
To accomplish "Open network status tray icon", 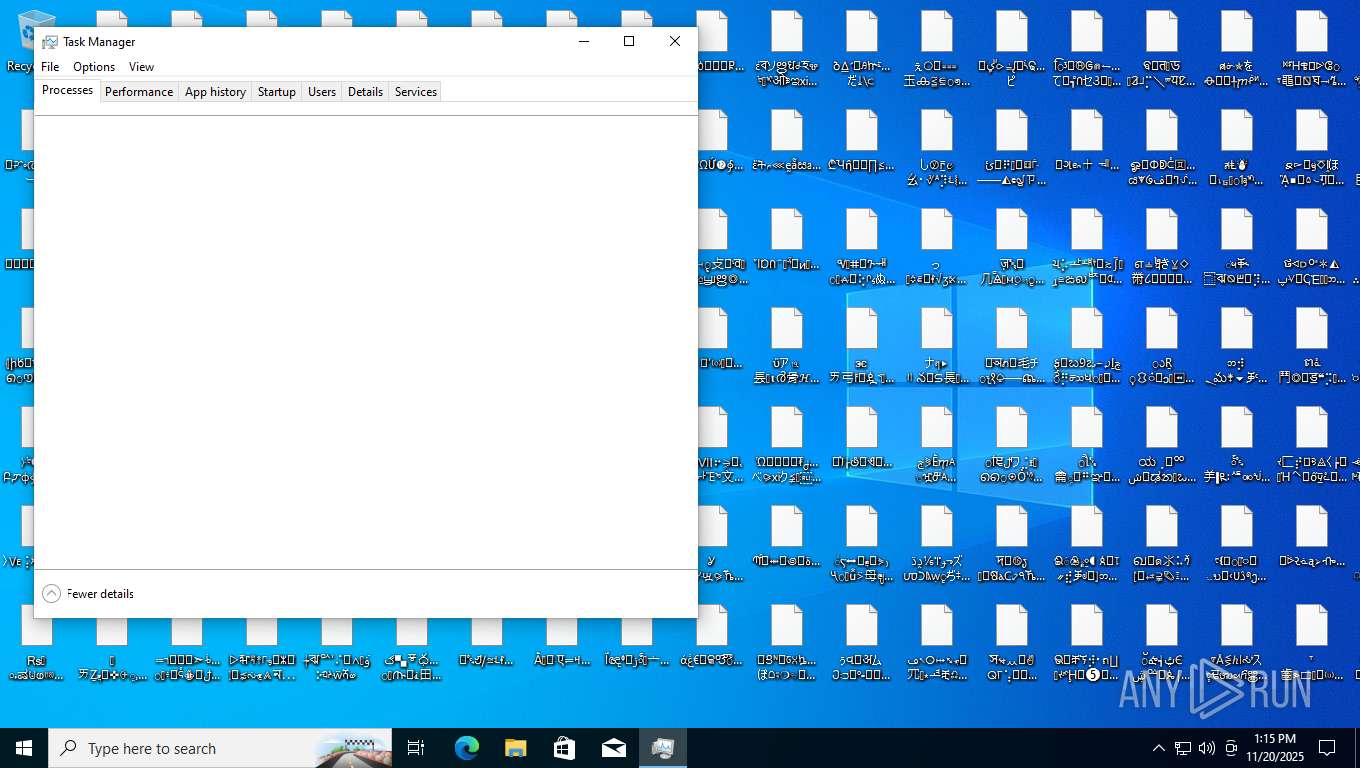I will (1182, 748).
